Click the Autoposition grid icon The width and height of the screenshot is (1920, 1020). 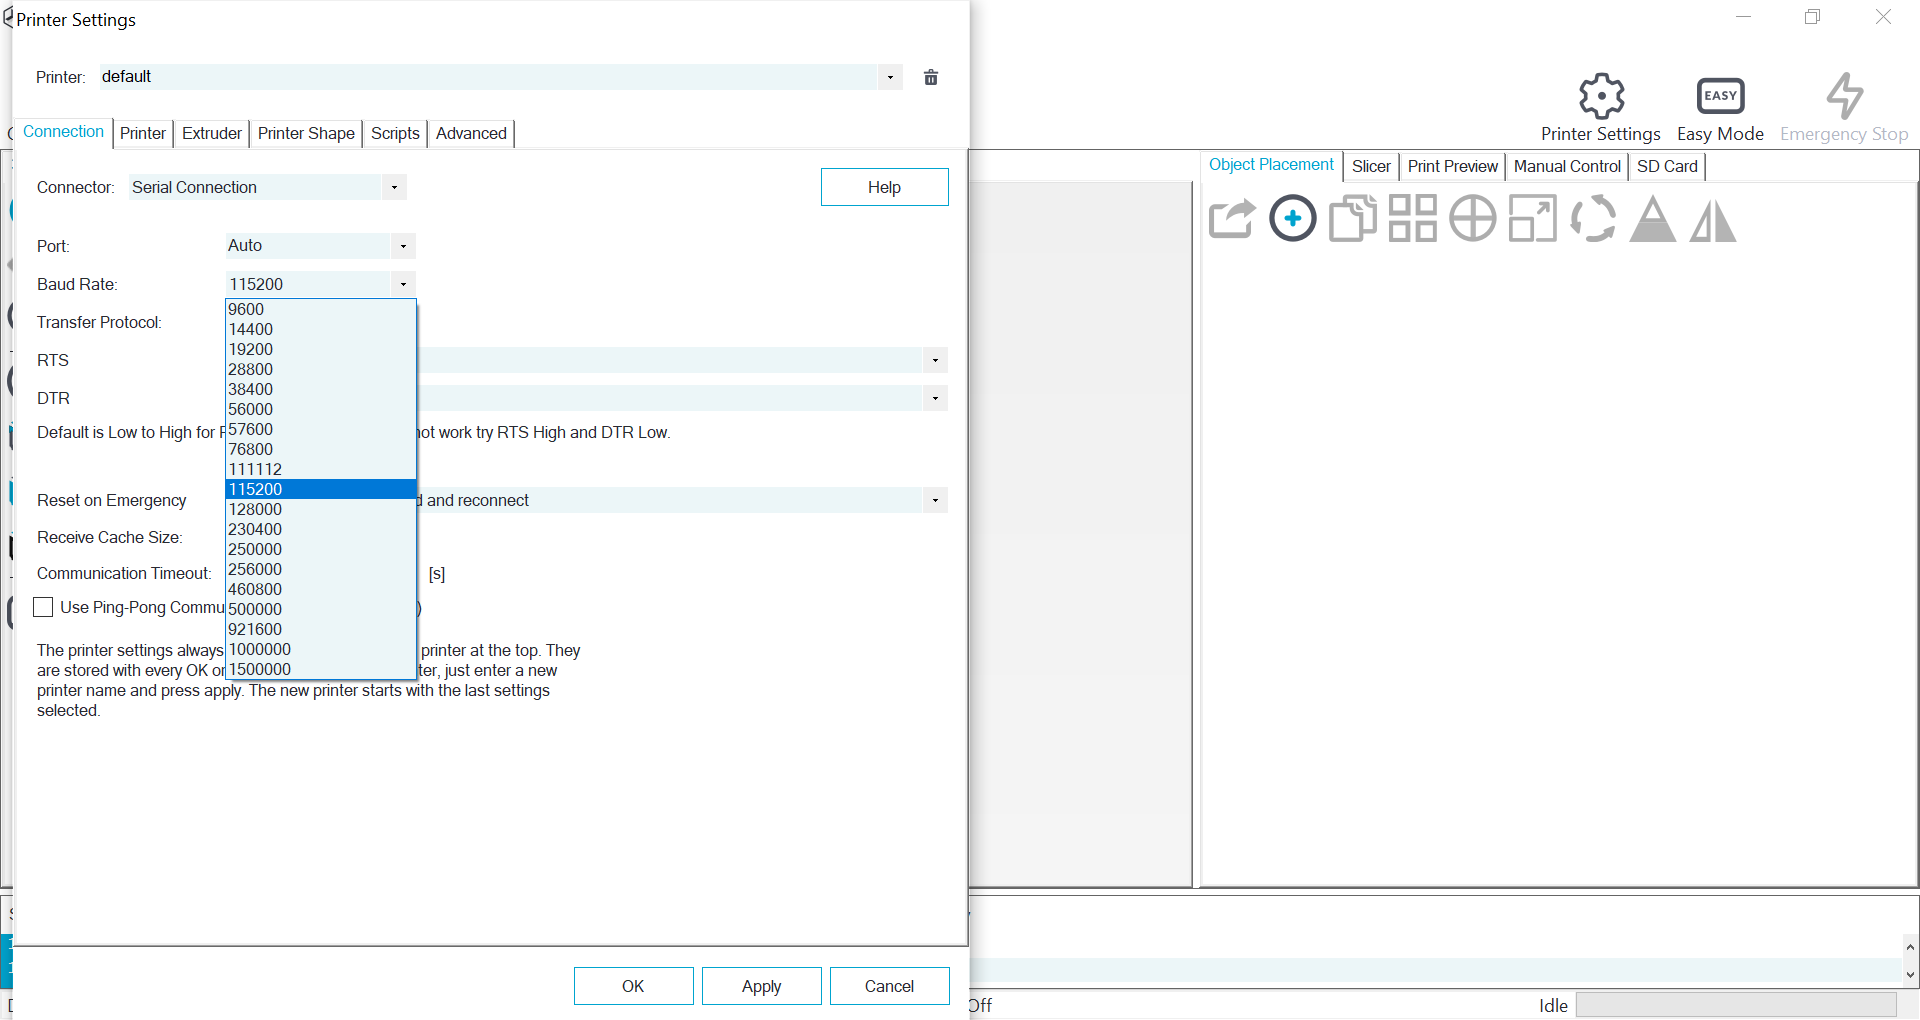pos(1412,218)
